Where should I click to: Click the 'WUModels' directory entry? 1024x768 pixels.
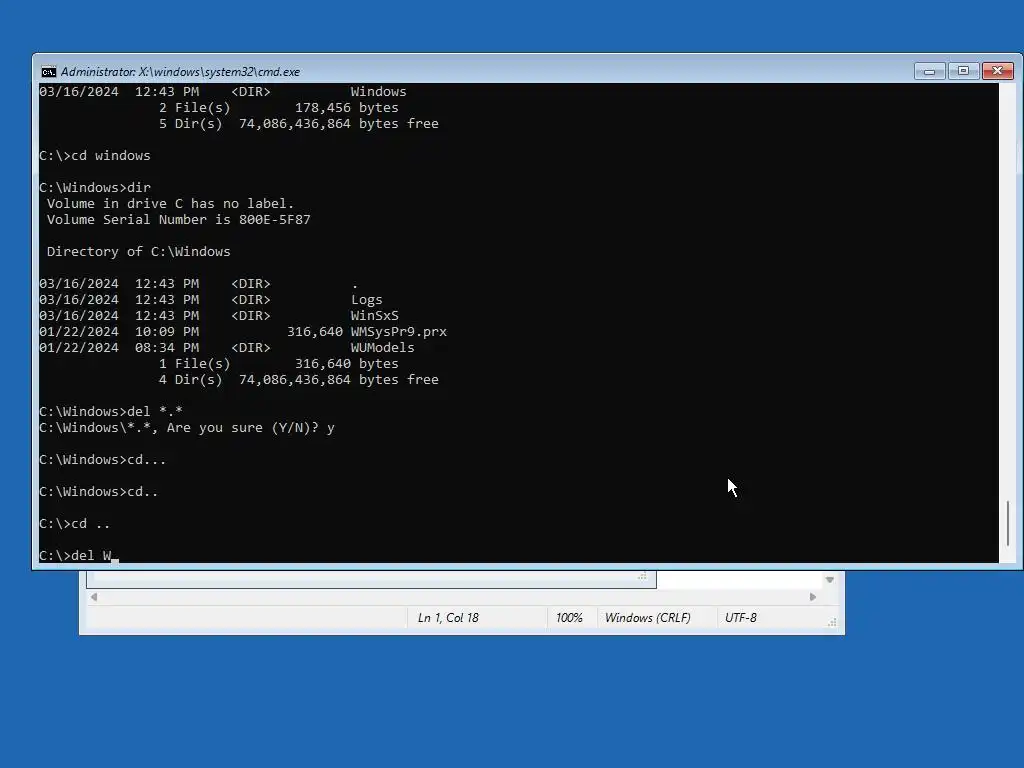coord(382,347)
